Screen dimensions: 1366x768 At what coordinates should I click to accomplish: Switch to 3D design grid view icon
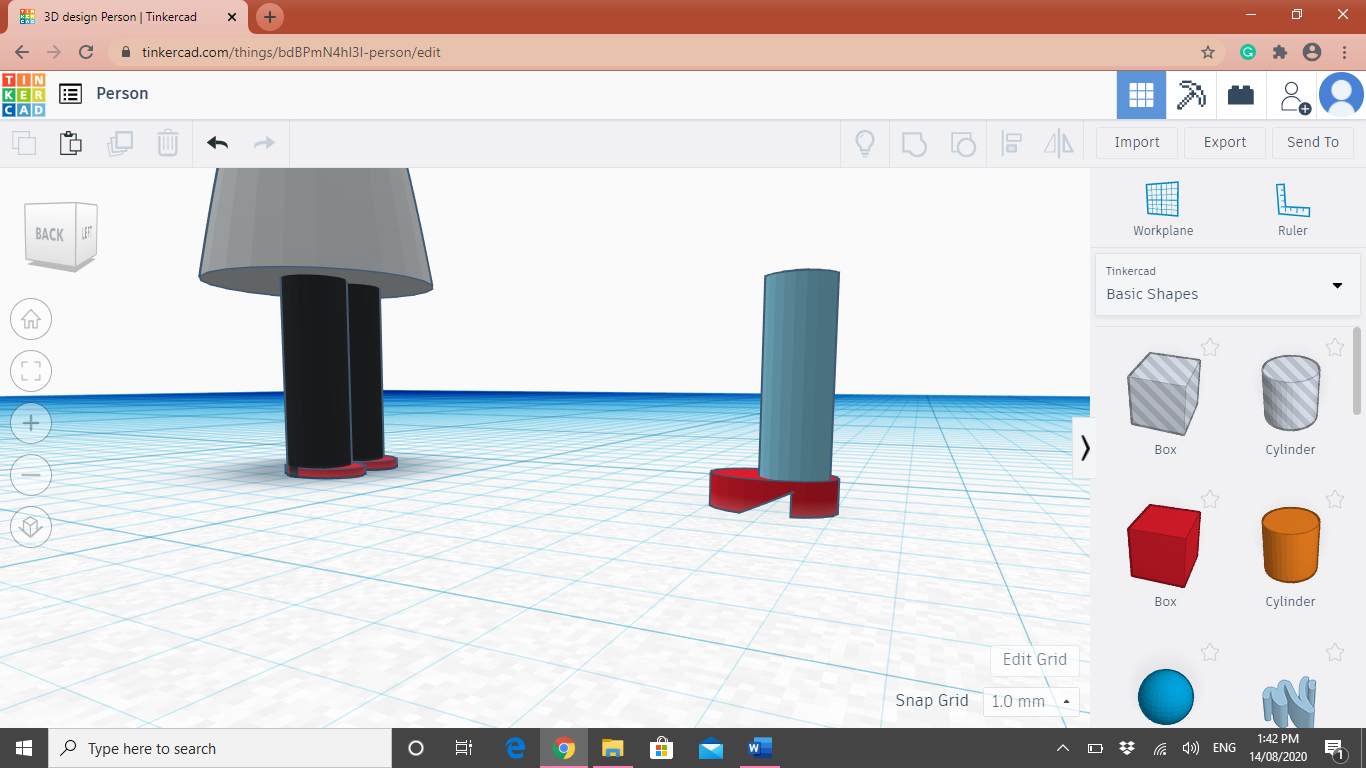click(1141, 95)
